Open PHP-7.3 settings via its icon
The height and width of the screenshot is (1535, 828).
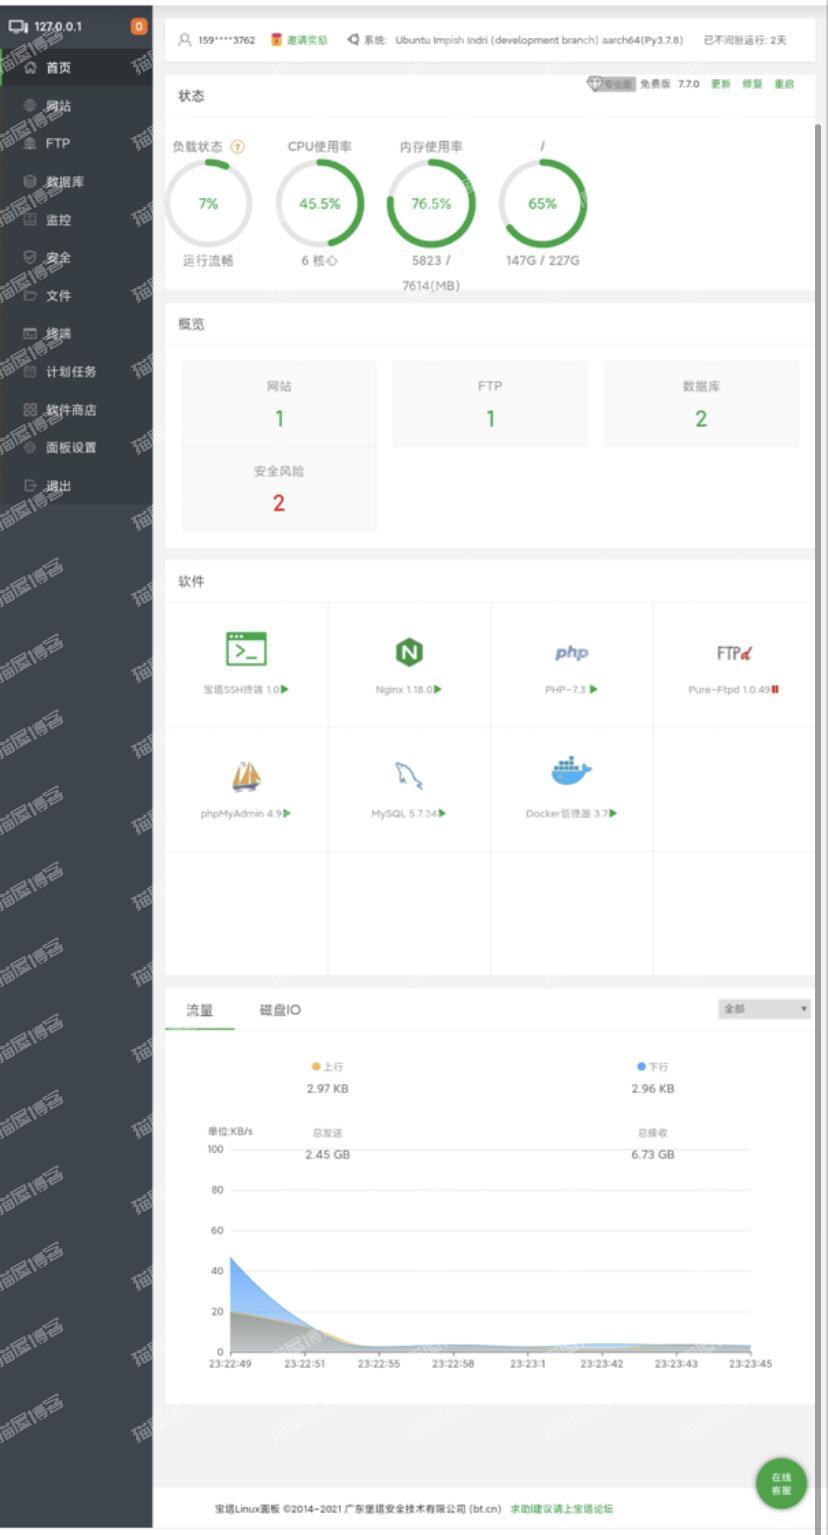pyautogui.click(x=569, y=650)
